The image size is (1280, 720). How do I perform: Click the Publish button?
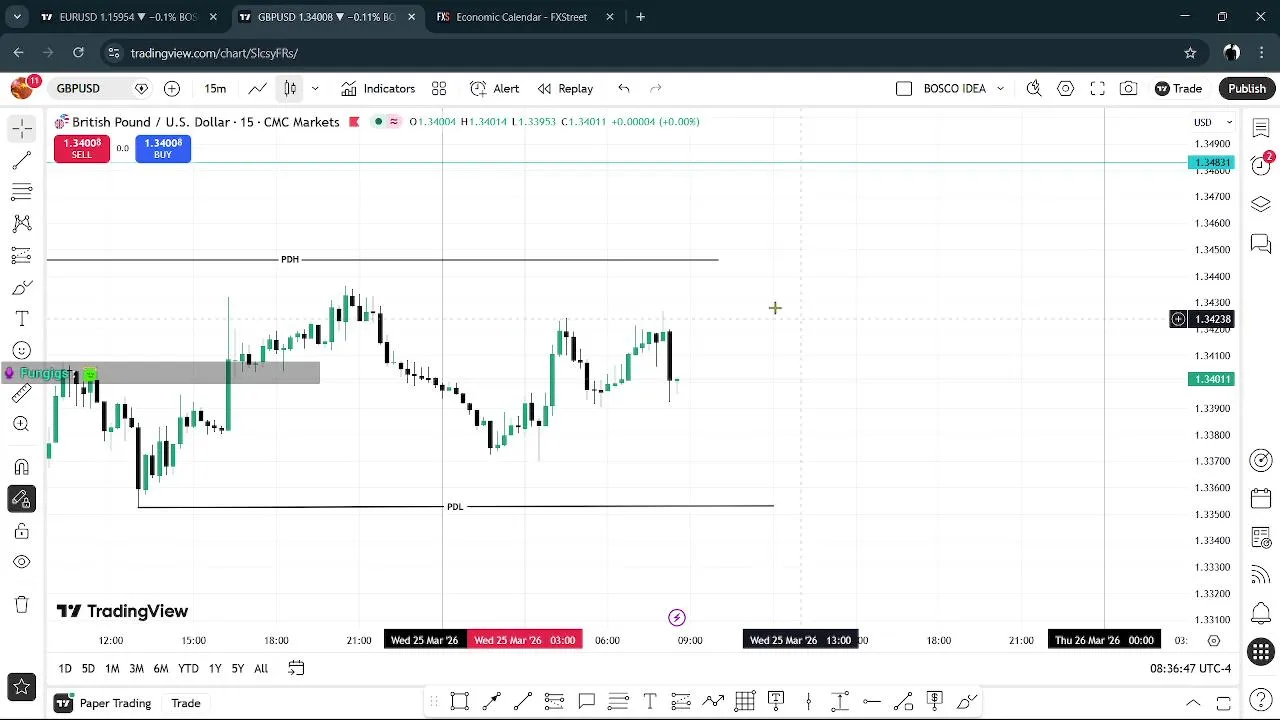[x=1247, y=89]
